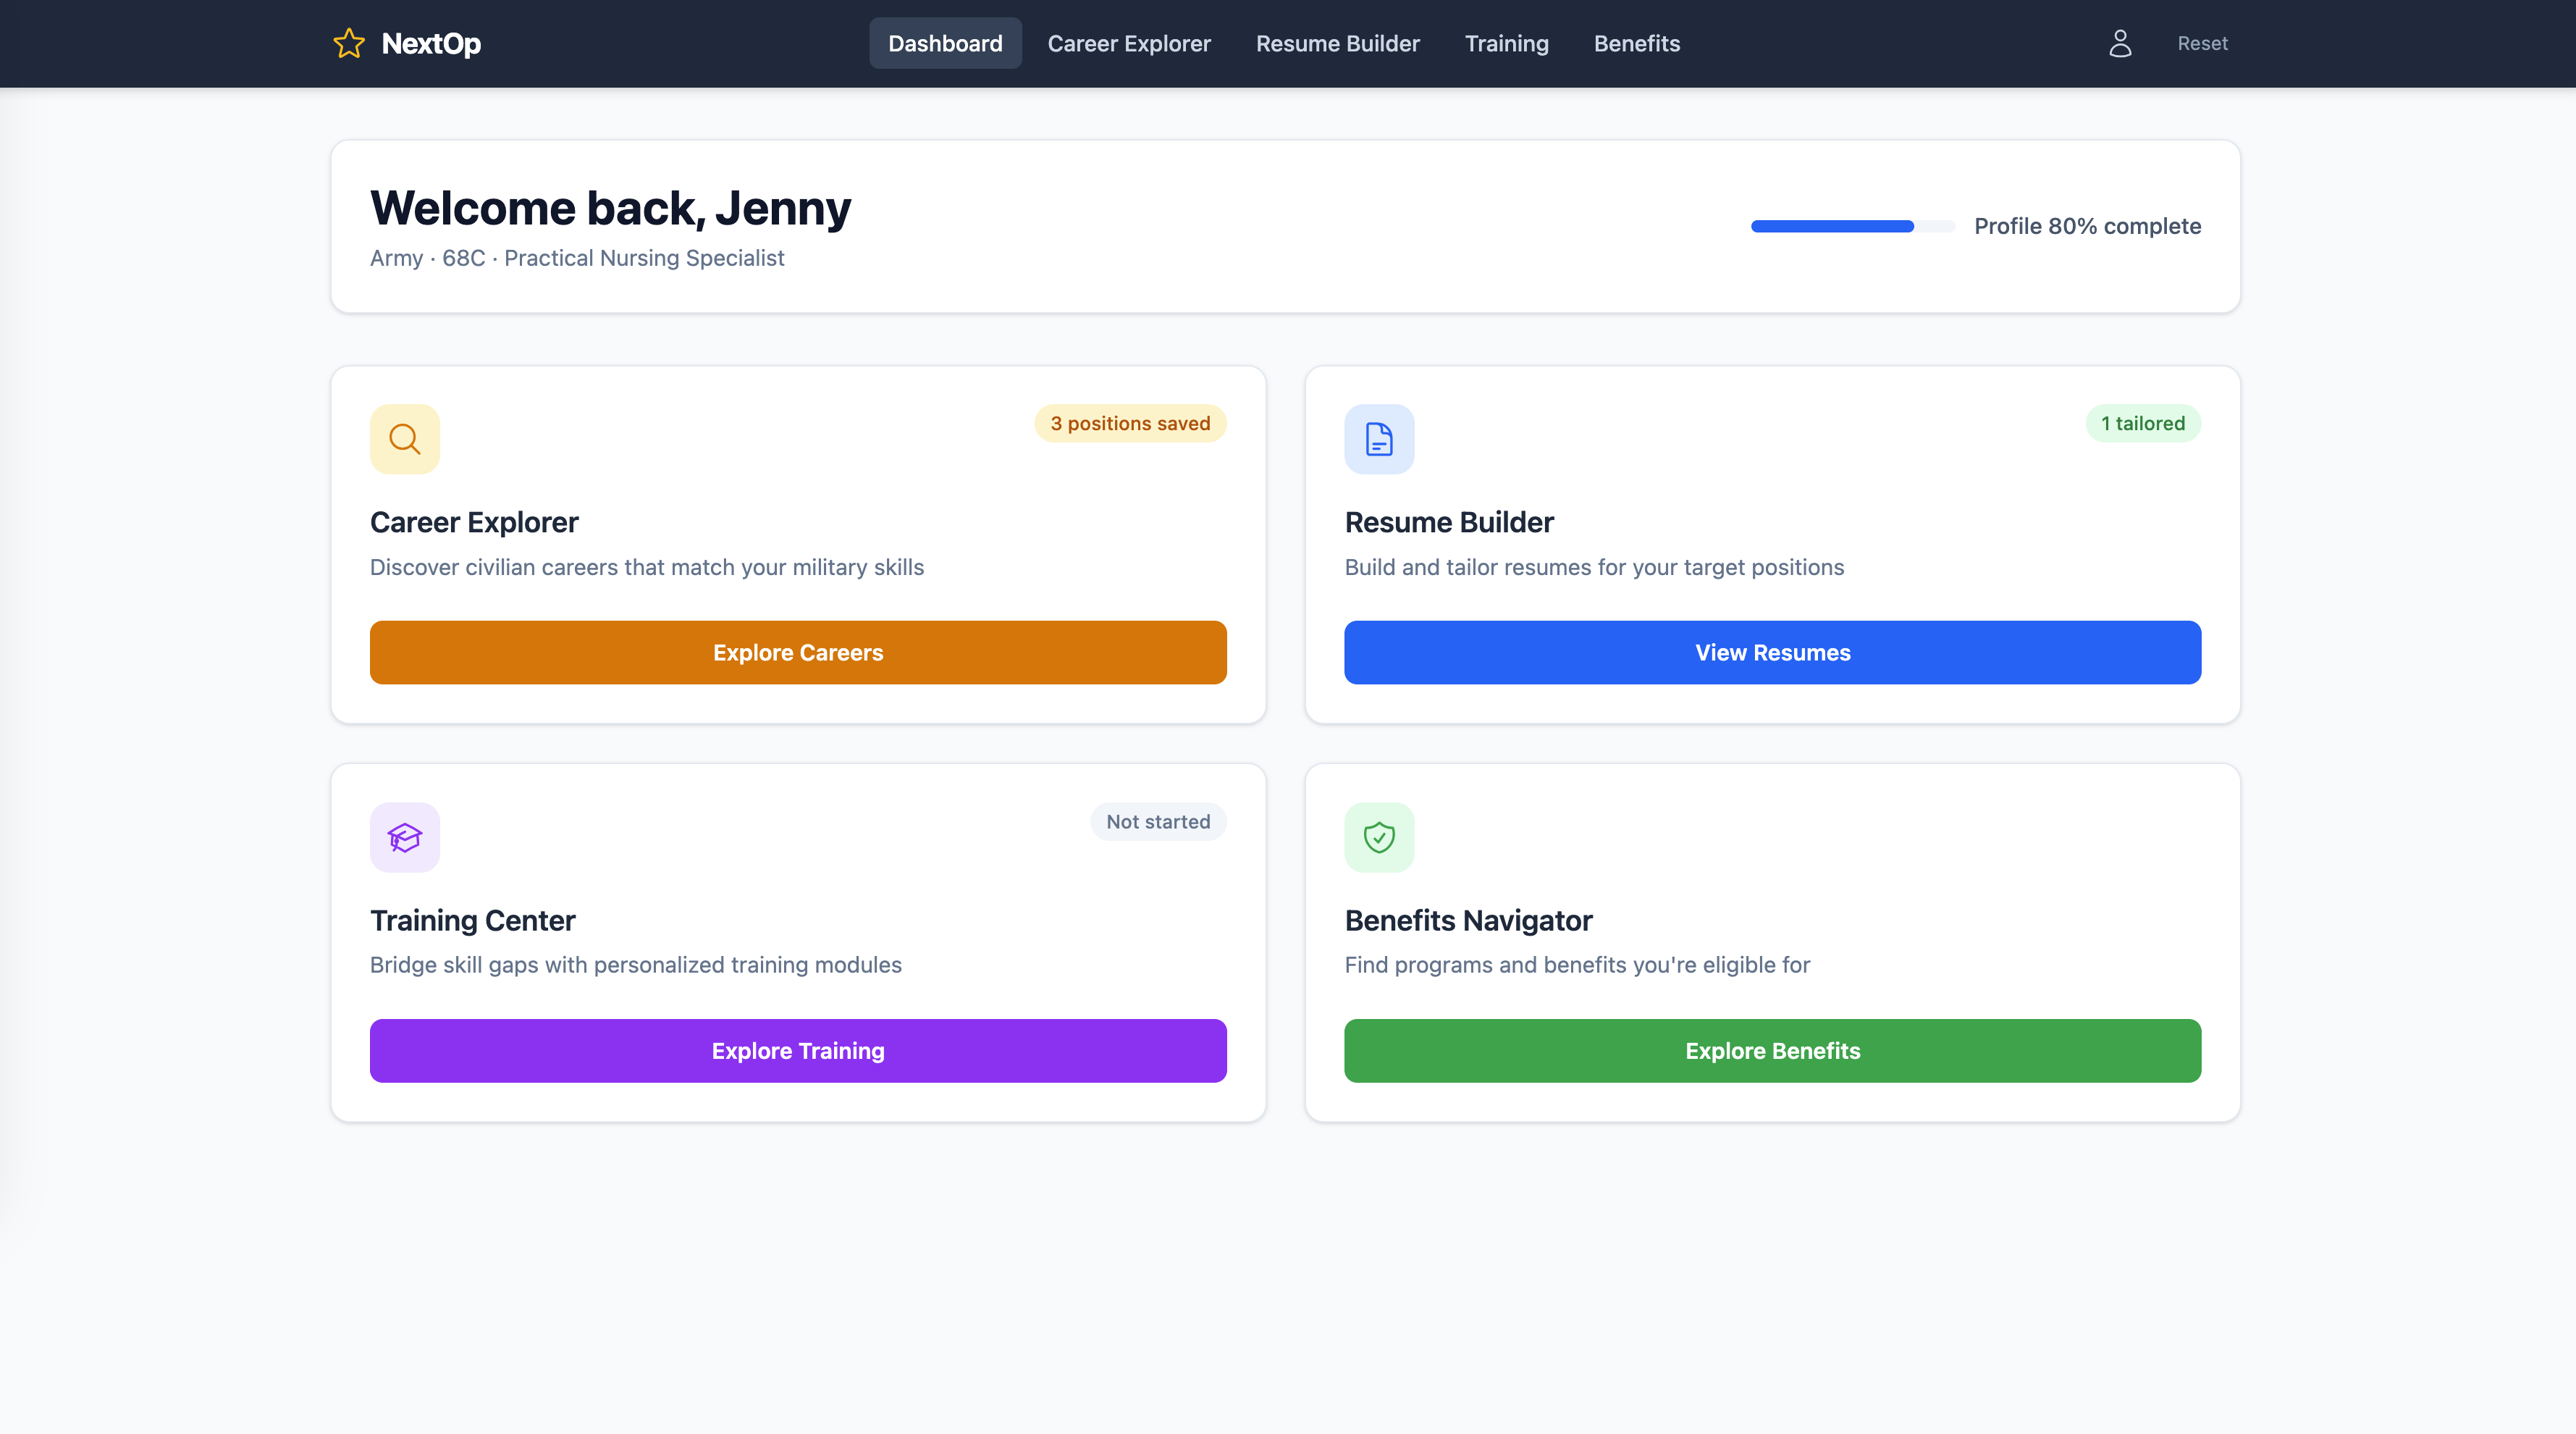Go to Resume Builder in navbar
The image size is (2576, 1434).
pos(1337,43)
